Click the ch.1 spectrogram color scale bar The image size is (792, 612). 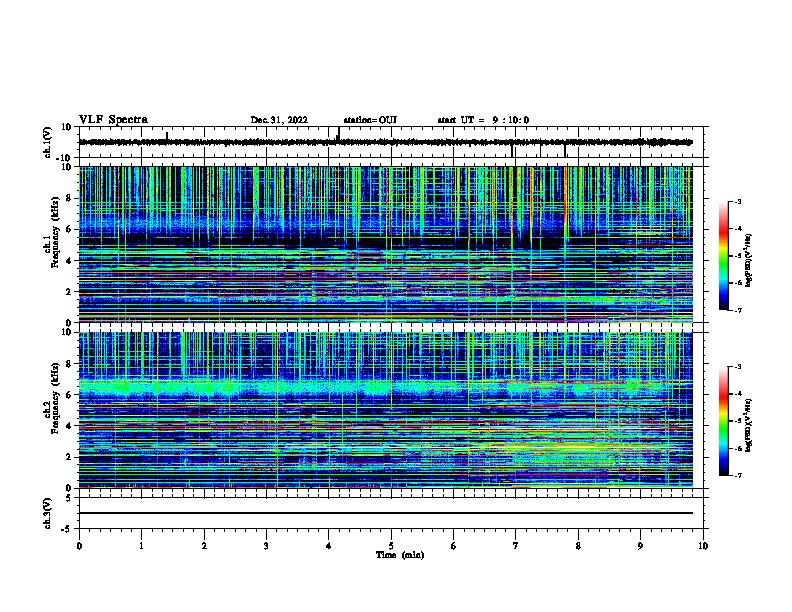tap(723, 256)
